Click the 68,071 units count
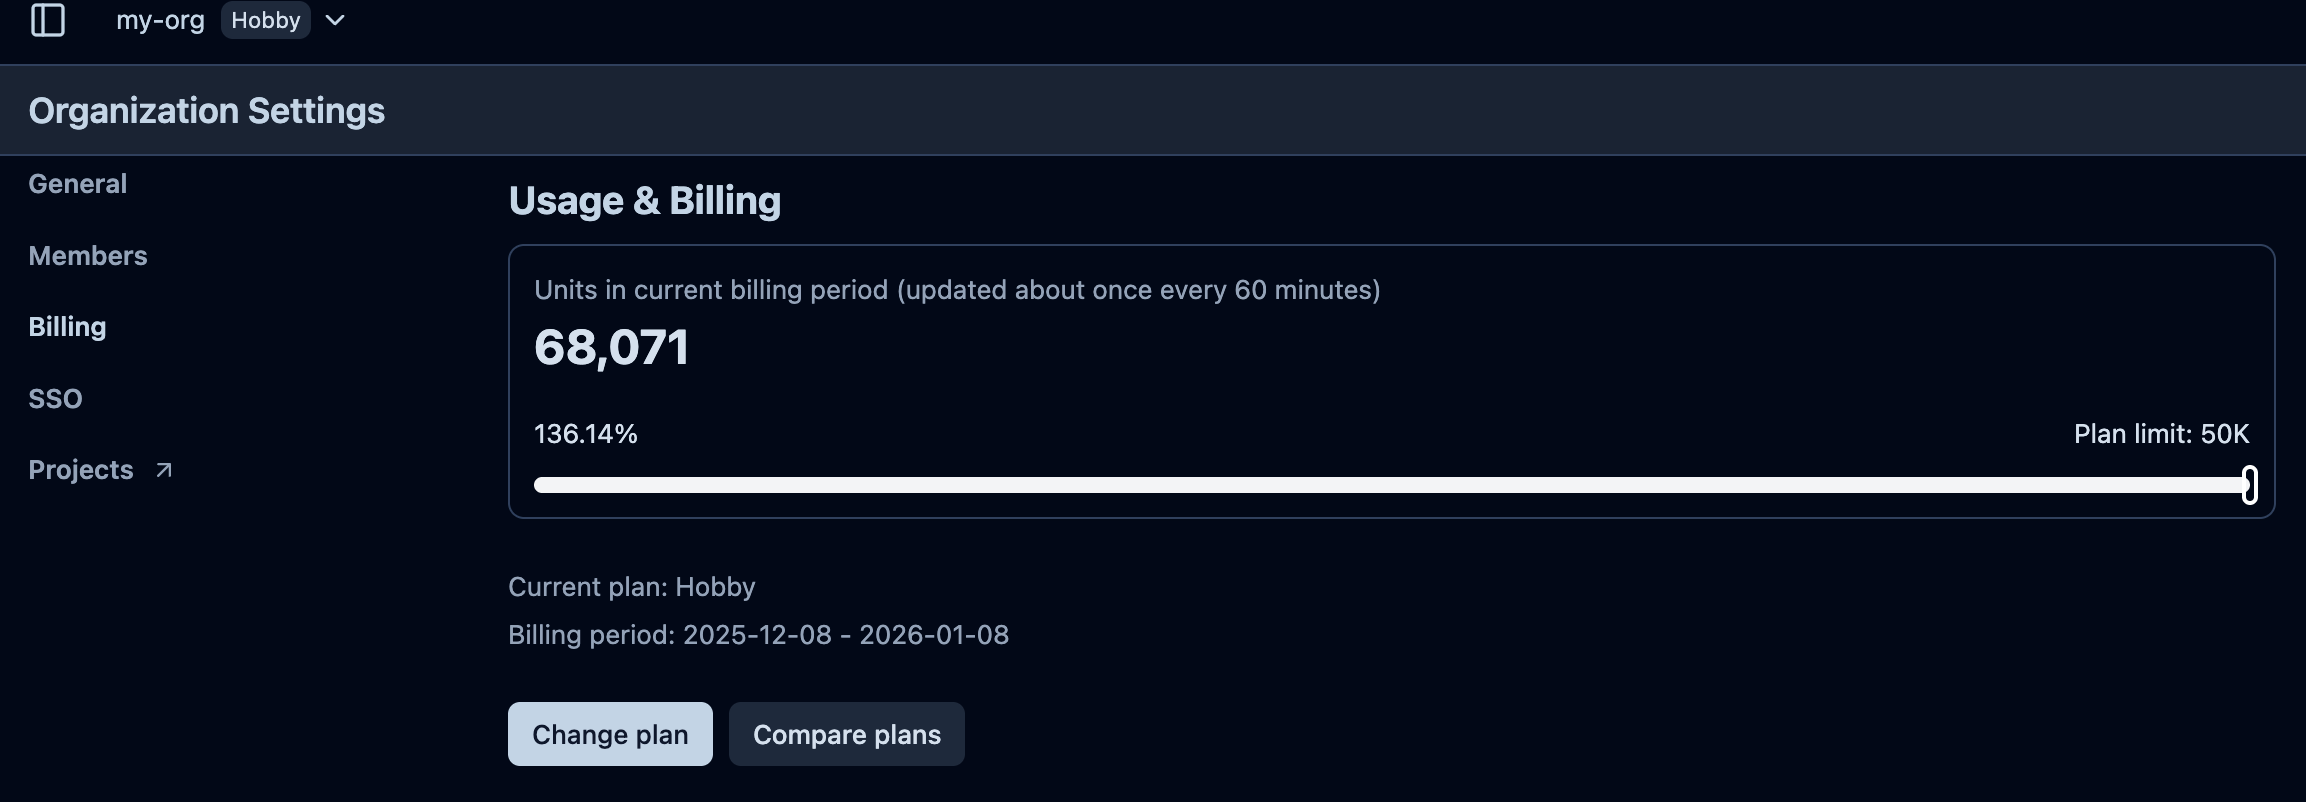2306x802 pixels. 611,348
